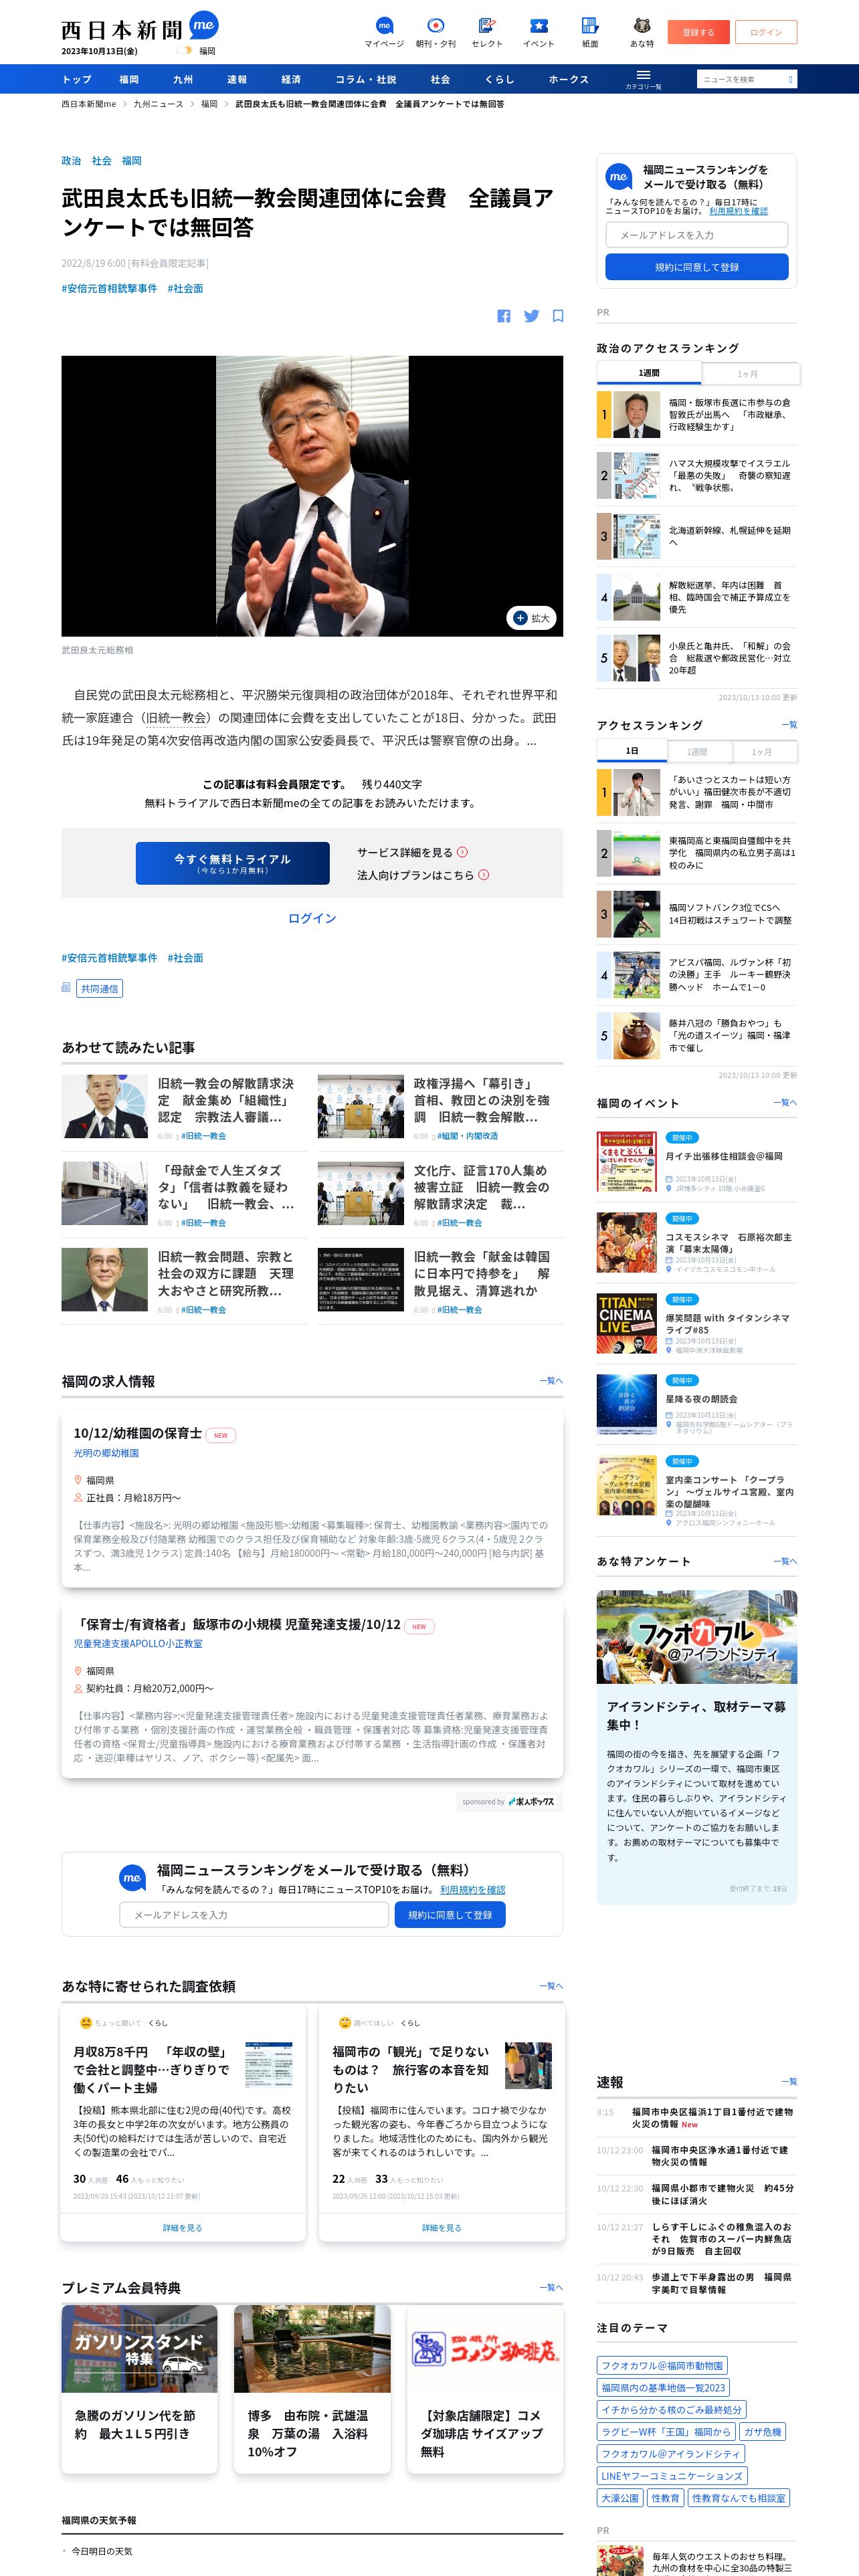The image size is (859, 2576).
Task: Open コメダ珈琲店 benefit card
Action: [485, 2389]
